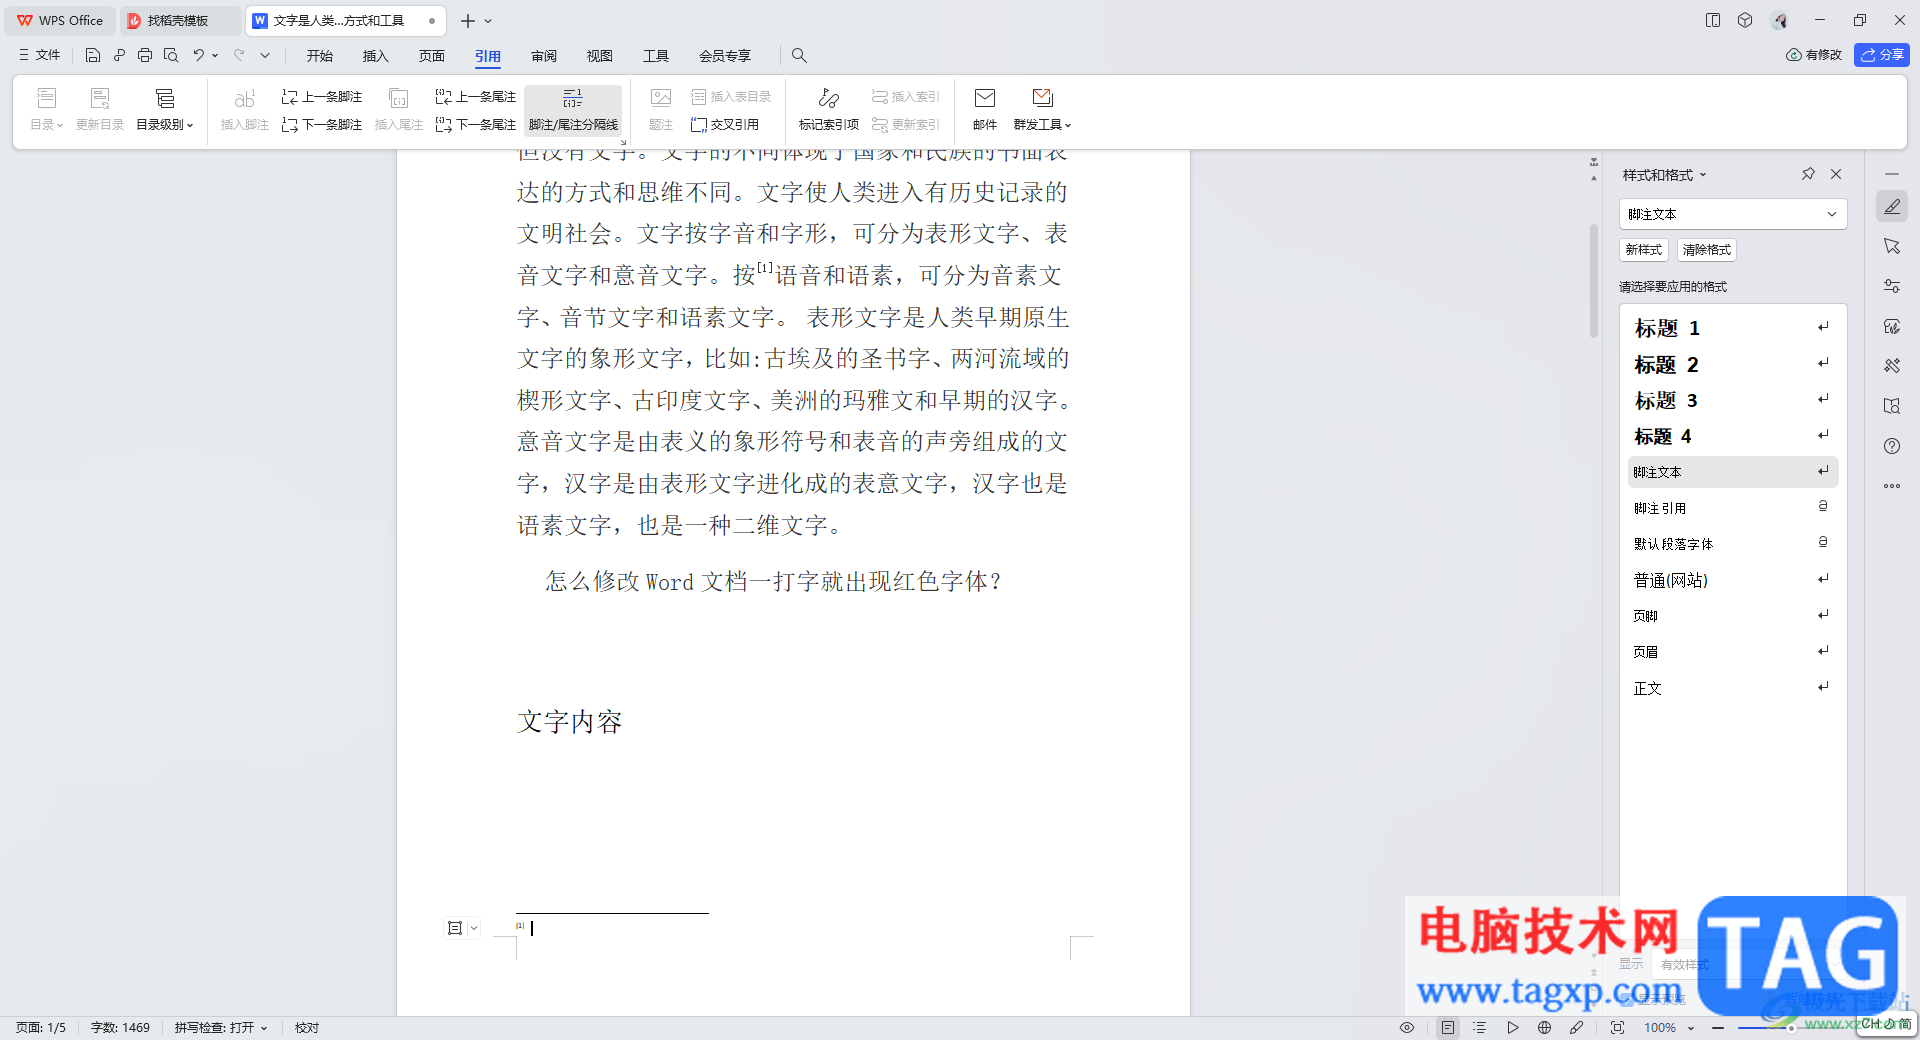
Task: Apply the 默认段落字体 style
Action: [1732, 544]
